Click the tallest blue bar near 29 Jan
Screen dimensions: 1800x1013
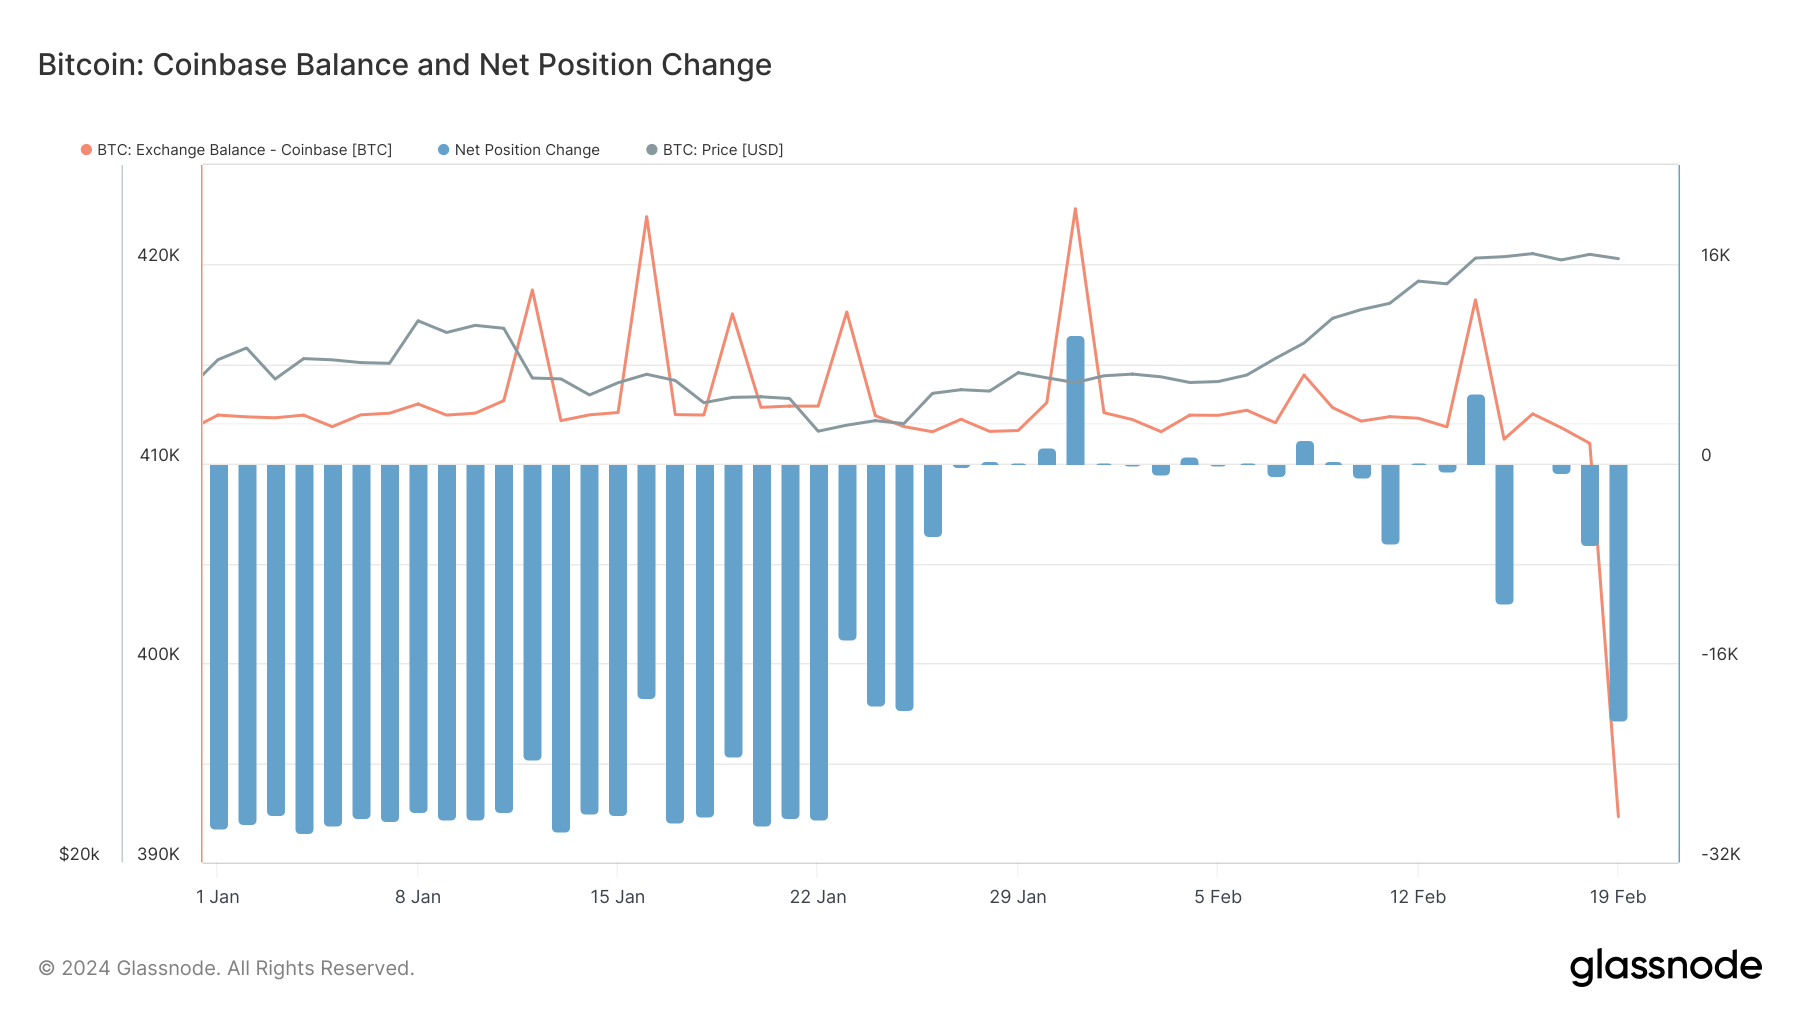point(1075,400)
